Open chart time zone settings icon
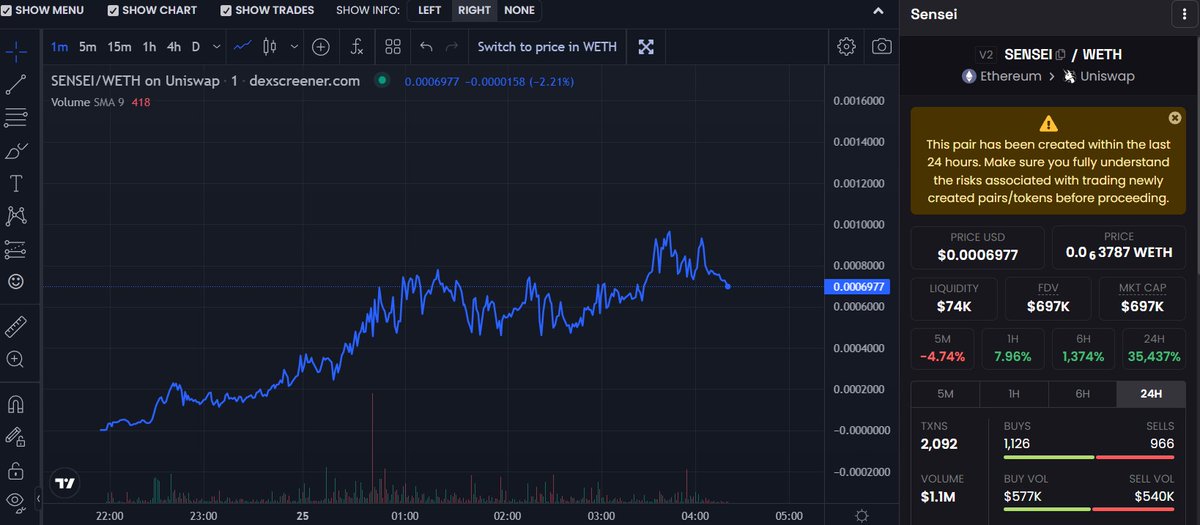1200x525 pixels. [863, 515]
